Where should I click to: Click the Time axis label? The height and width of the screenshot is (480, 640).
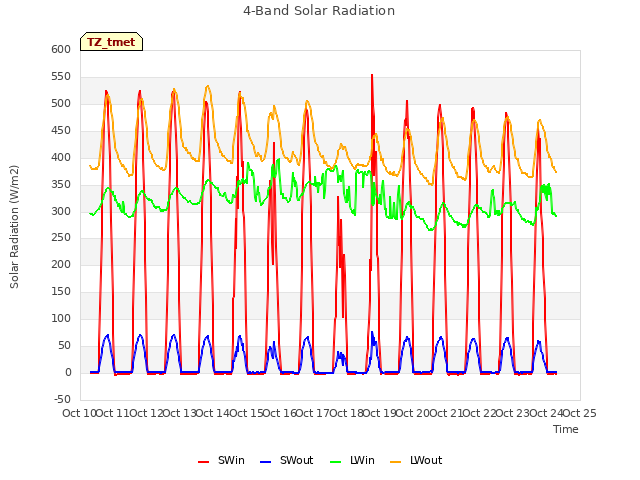pyautogui.click(x=565, y=429)
